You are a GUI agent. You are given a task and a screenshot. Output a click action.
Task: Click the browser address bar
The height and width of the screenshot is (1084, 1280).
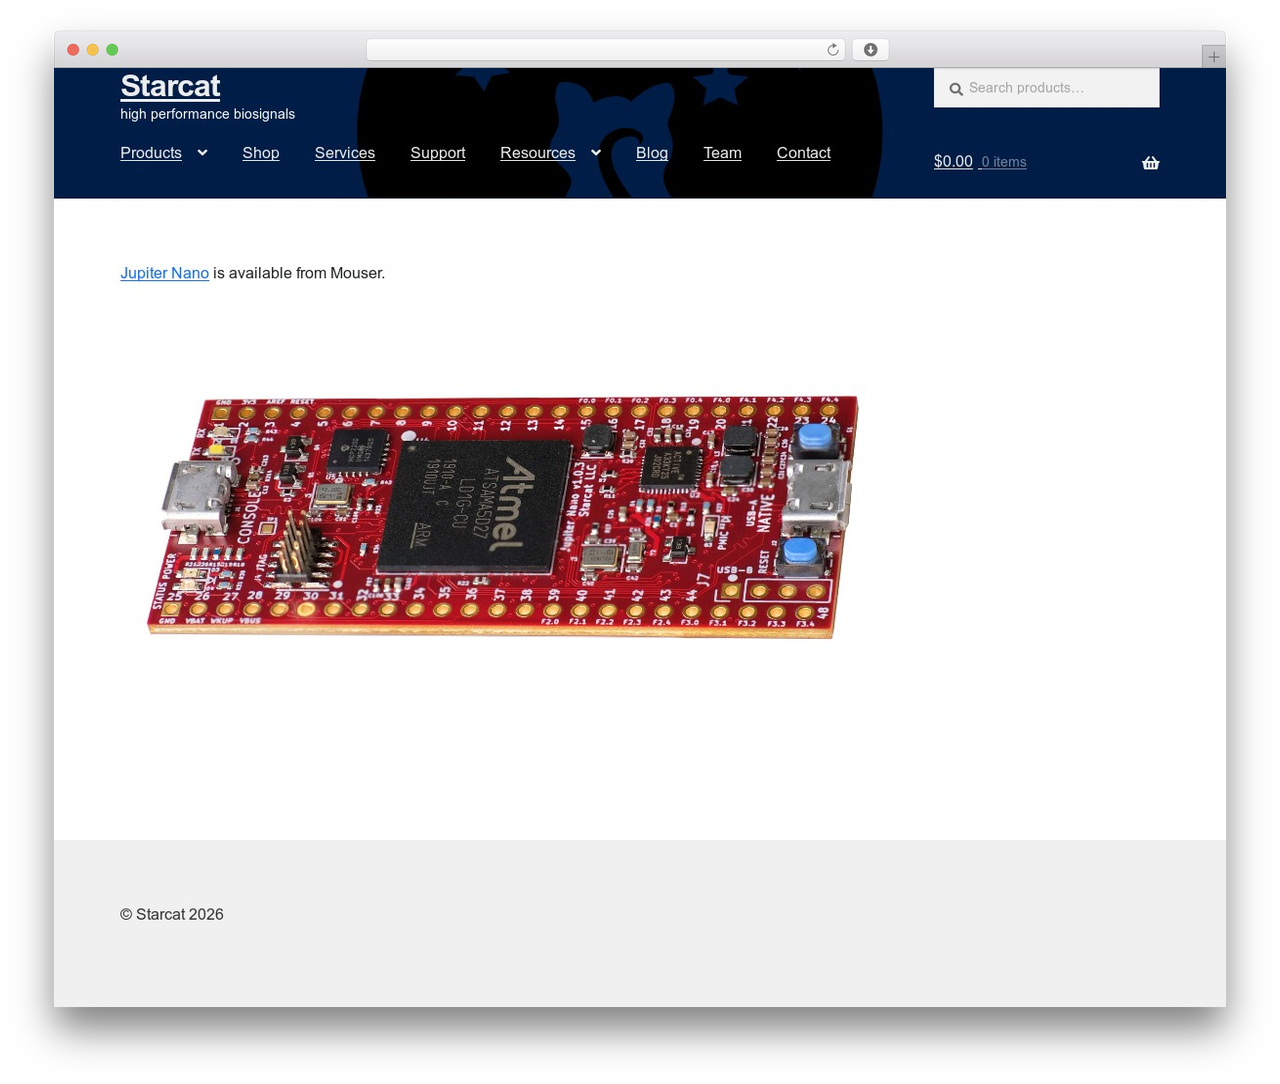[x=606, y=50]
